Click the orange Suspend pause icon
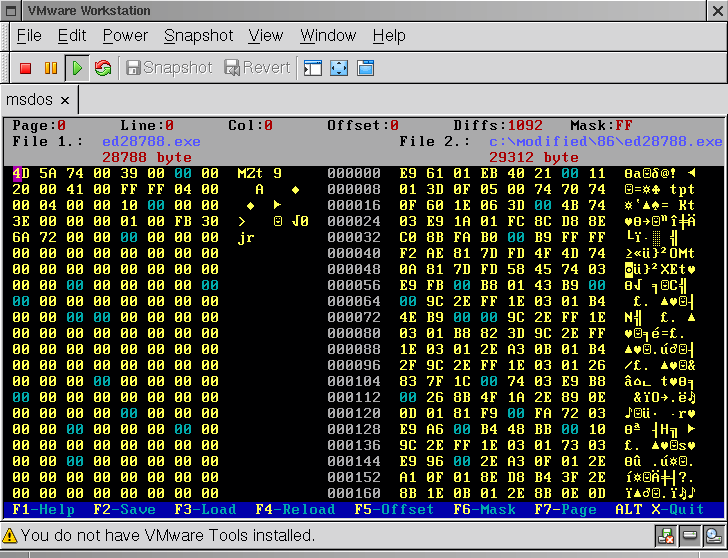The image size is (728, 558). (x=51, y=68)
